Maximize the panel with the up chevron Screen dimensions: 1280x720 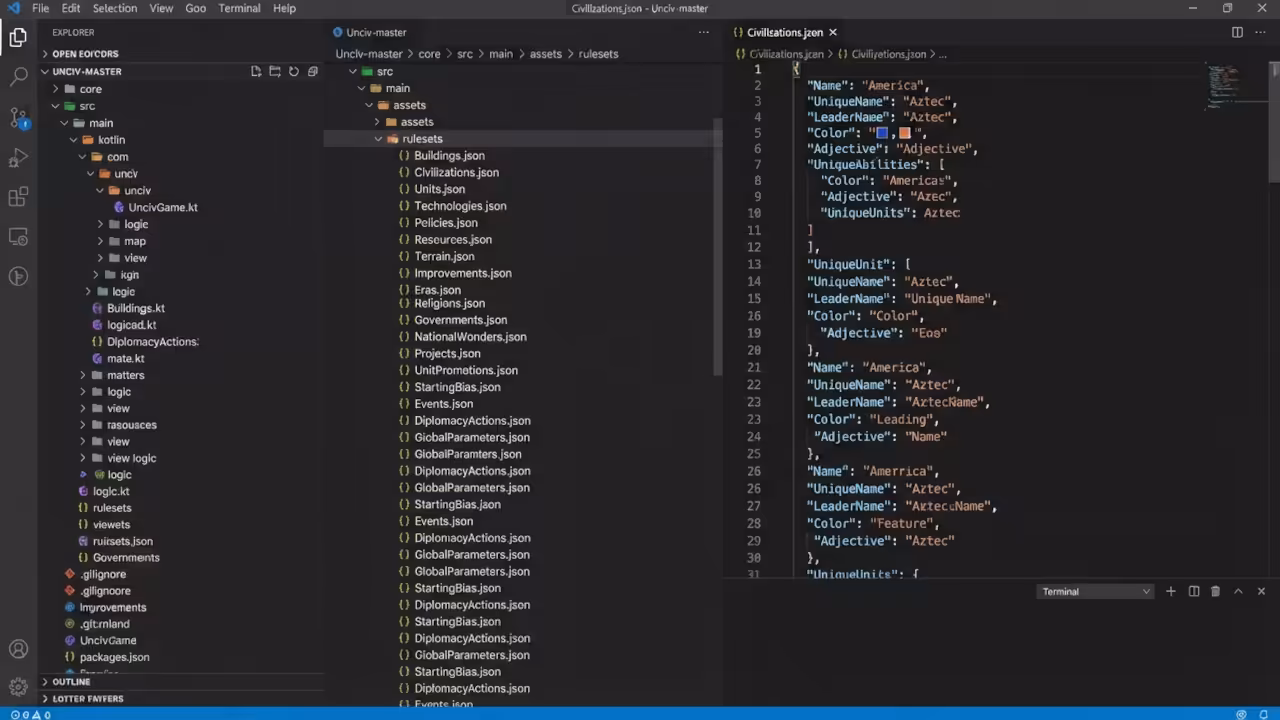click(x=1238, y=591)
